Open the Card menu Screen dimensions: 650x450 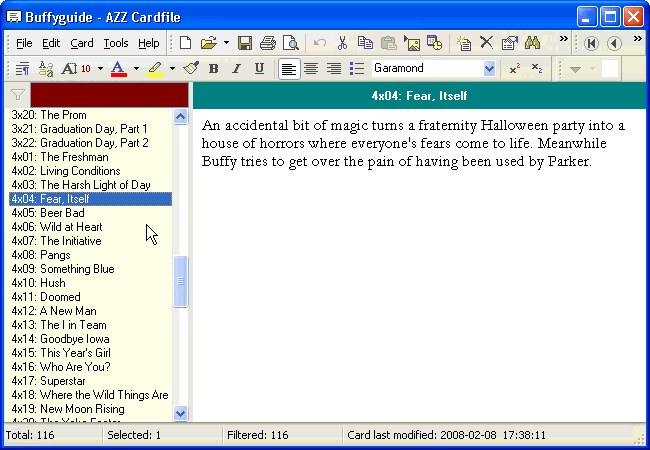(x=82, y=43)
